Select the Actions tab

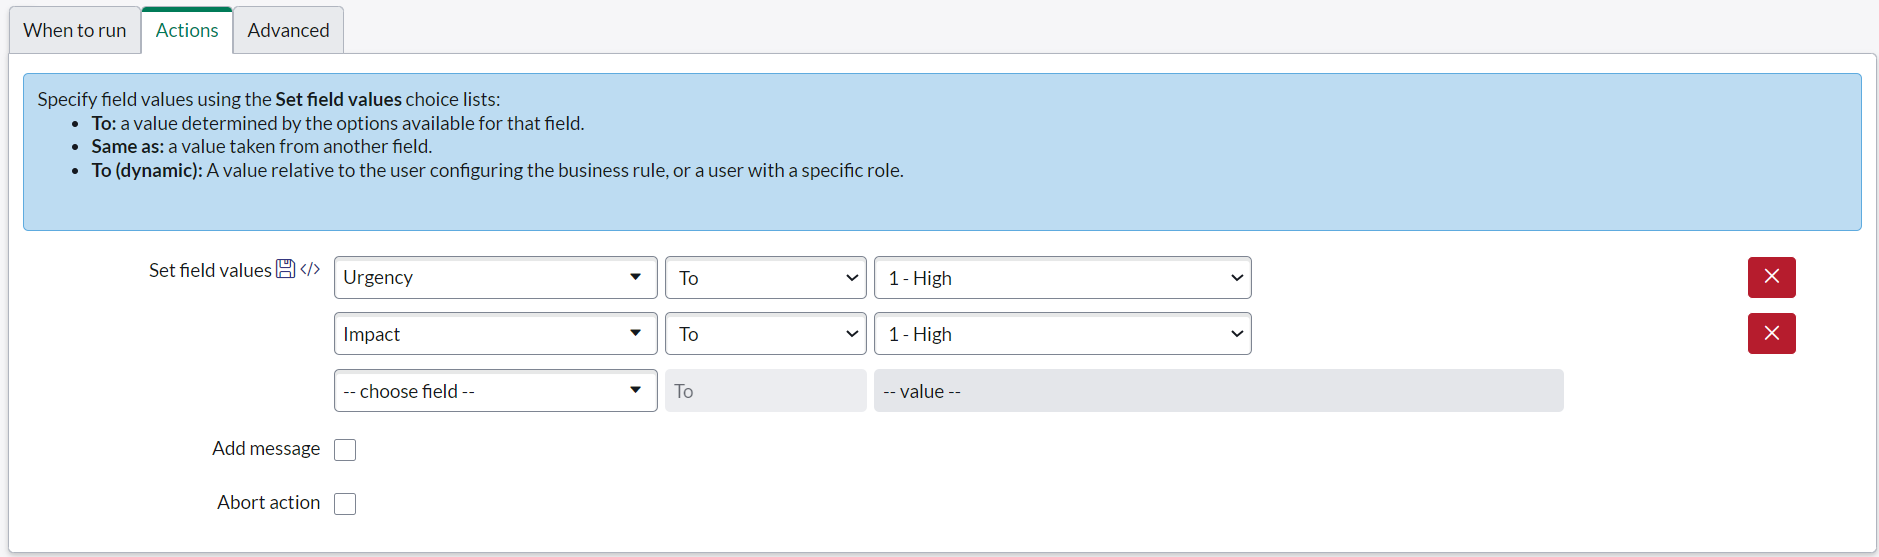(x=187, y=30)
